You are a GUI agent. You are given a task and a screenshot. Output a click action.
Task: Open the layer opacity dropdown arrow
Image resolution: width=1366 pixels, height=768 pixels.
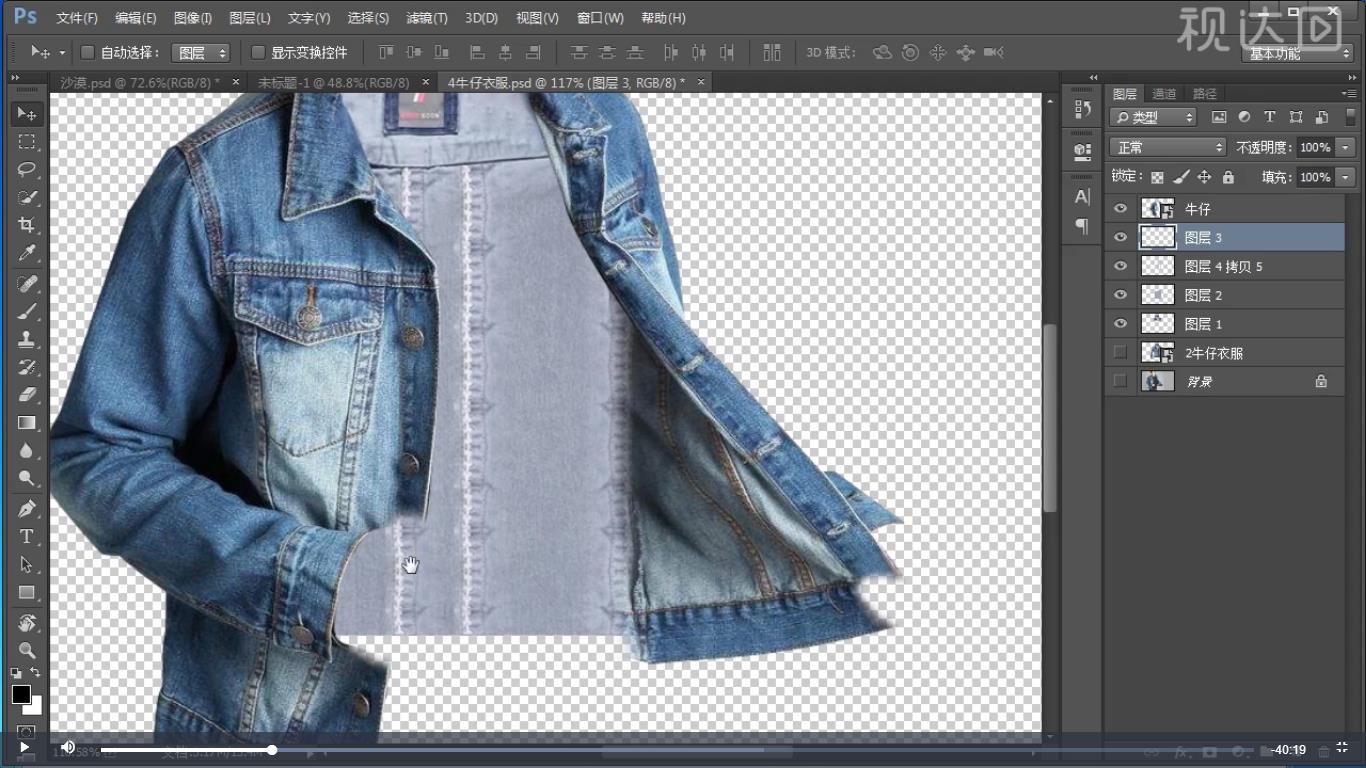[1345, 147]
